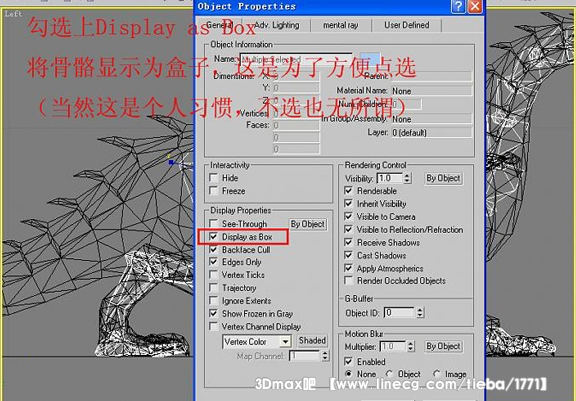Click the Multiplier spinner arrows
Viewport: 576px width, 401px height.
411,346
